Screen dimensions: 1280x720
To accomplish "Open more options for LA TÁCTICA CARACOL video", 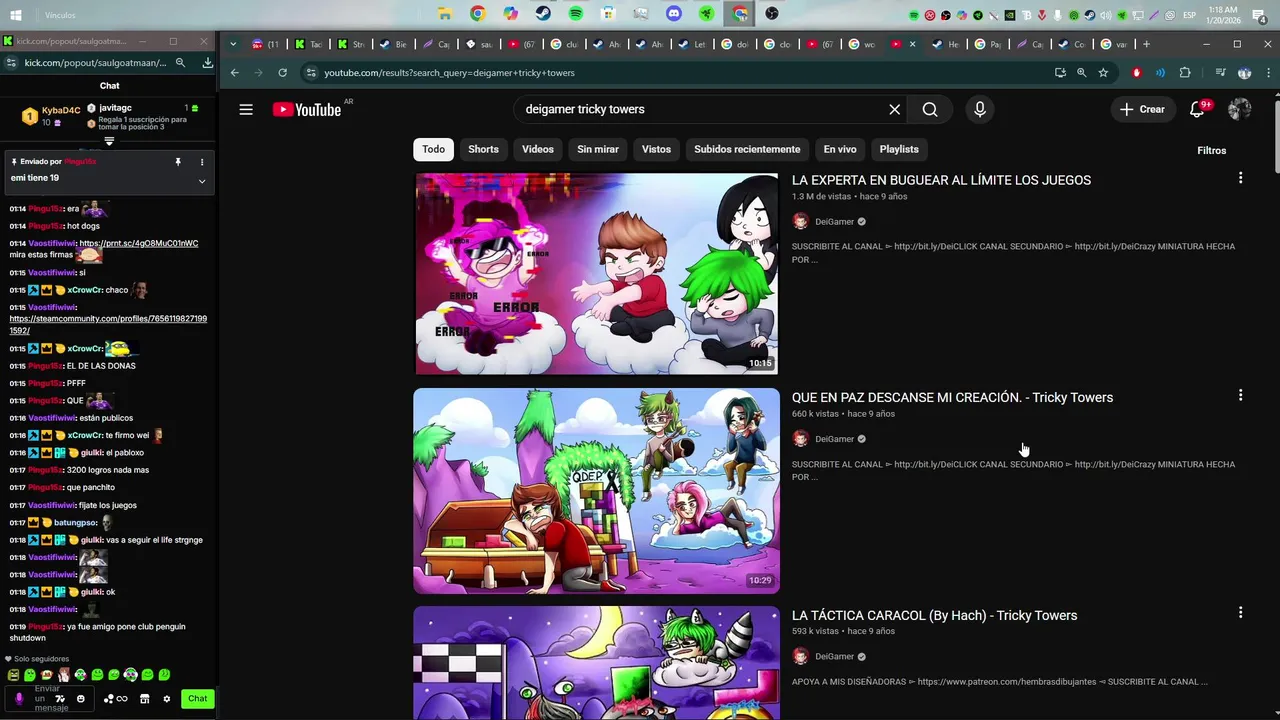I will (1240, 612).
